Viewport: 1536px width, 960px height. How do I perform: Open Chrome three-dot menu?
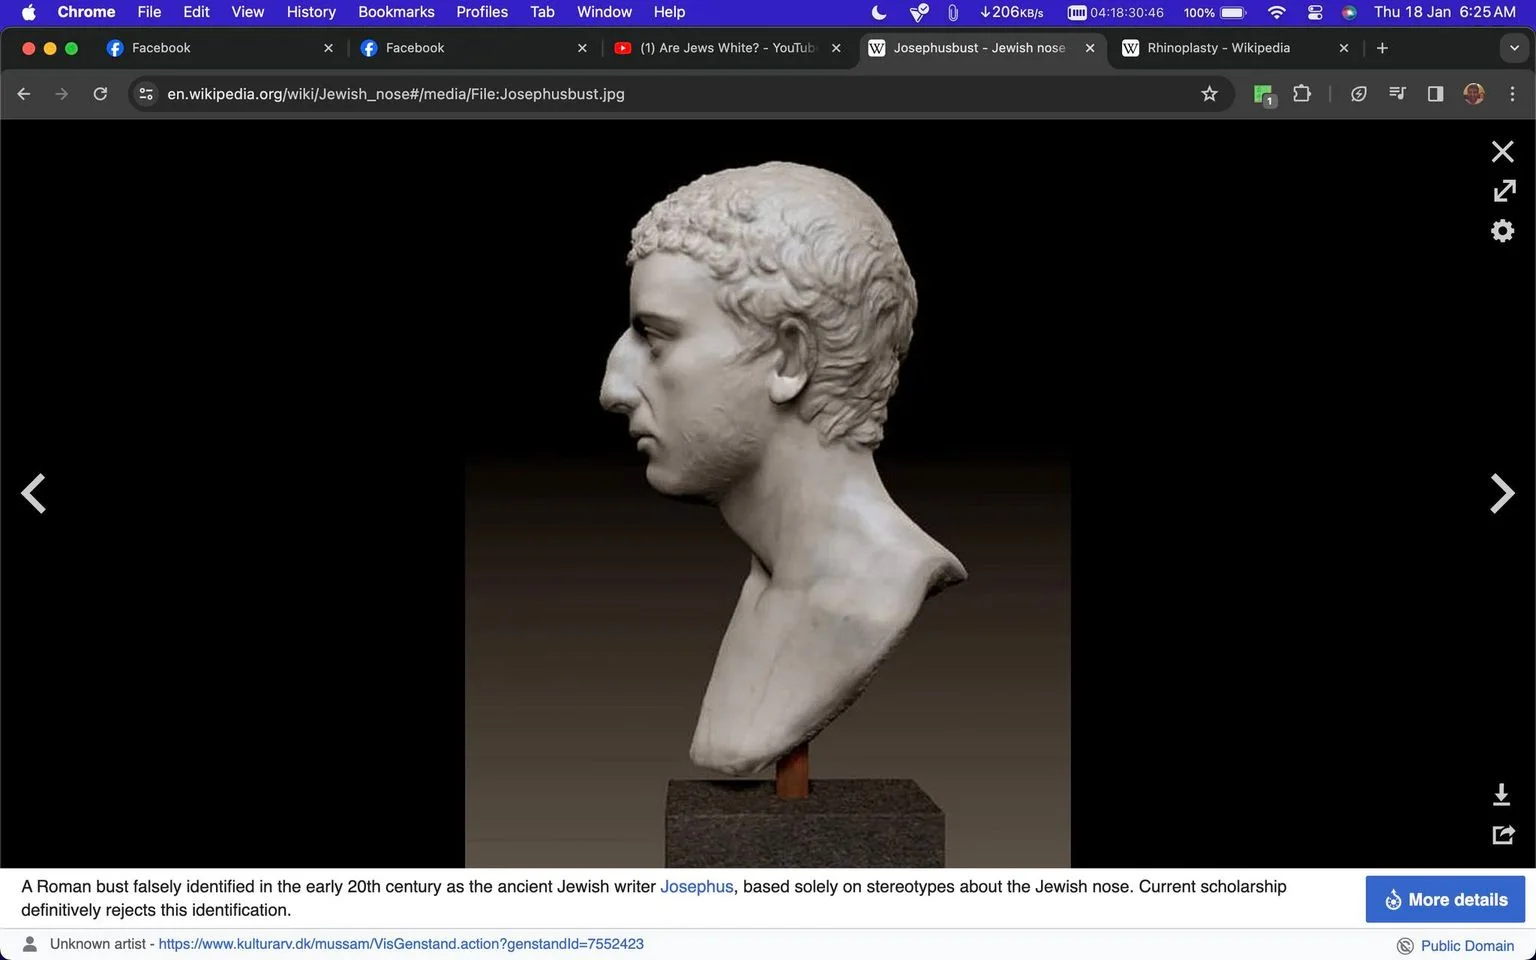[x=1512, y=94]
